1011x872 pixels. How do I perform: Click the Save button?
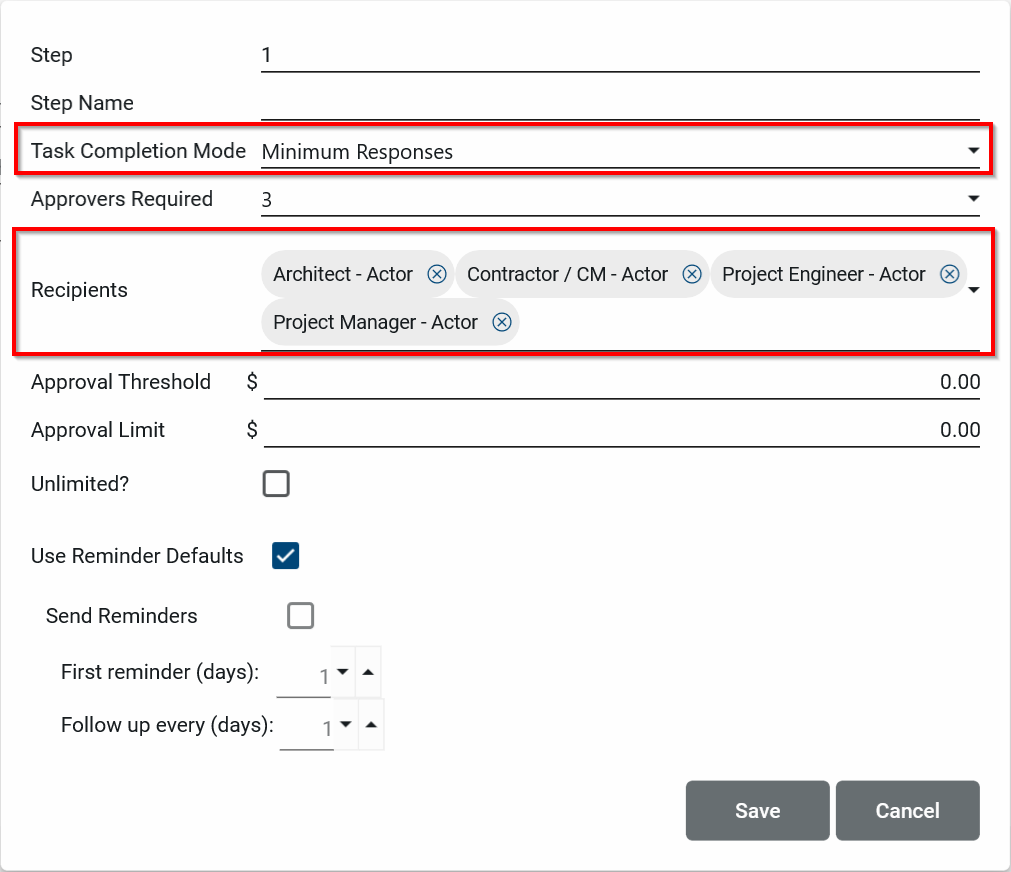(x=757, y=810)
